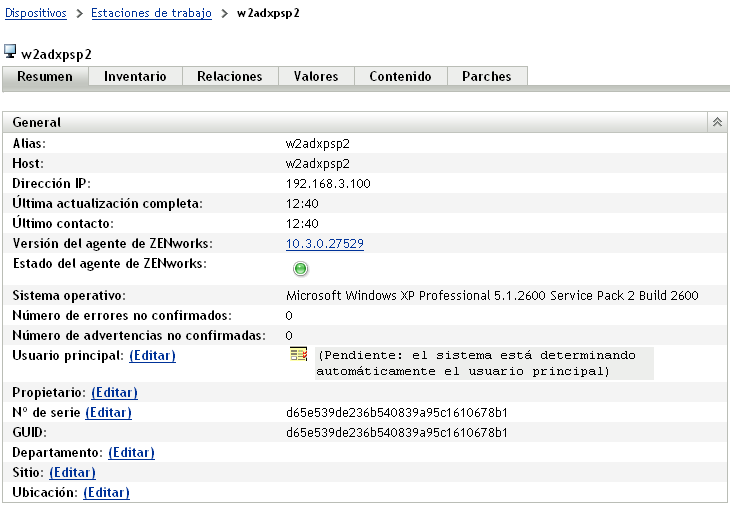Viewport: 730px width, 506px height.
Task: Select the Contenido tab
Action: point(400,76)
